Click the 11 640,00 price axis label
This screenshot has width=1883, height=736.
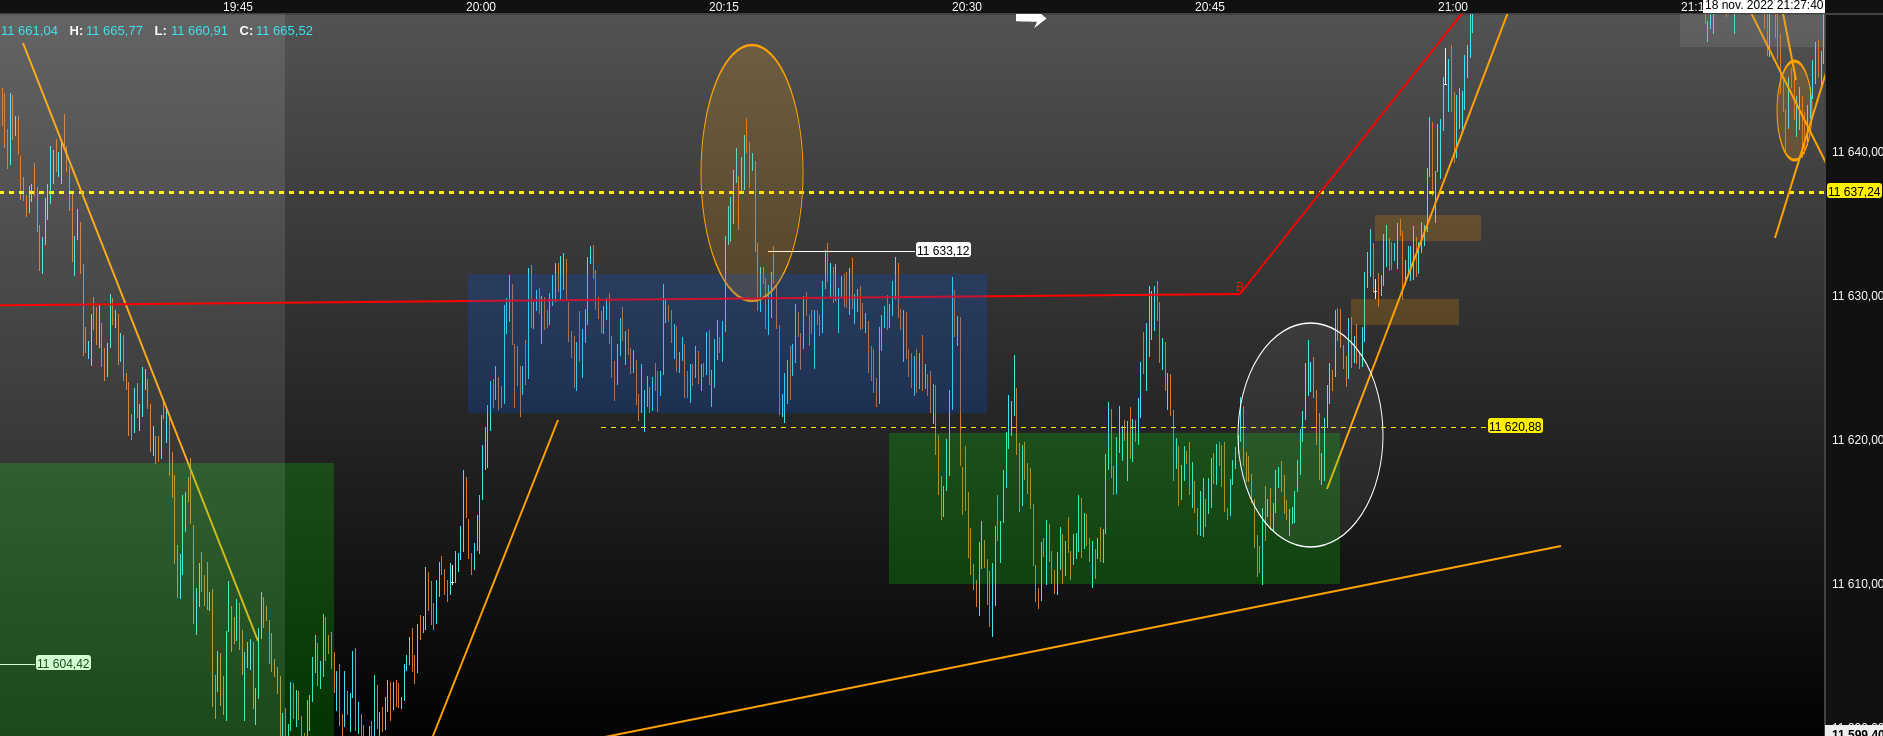(x=1857, y=152)
